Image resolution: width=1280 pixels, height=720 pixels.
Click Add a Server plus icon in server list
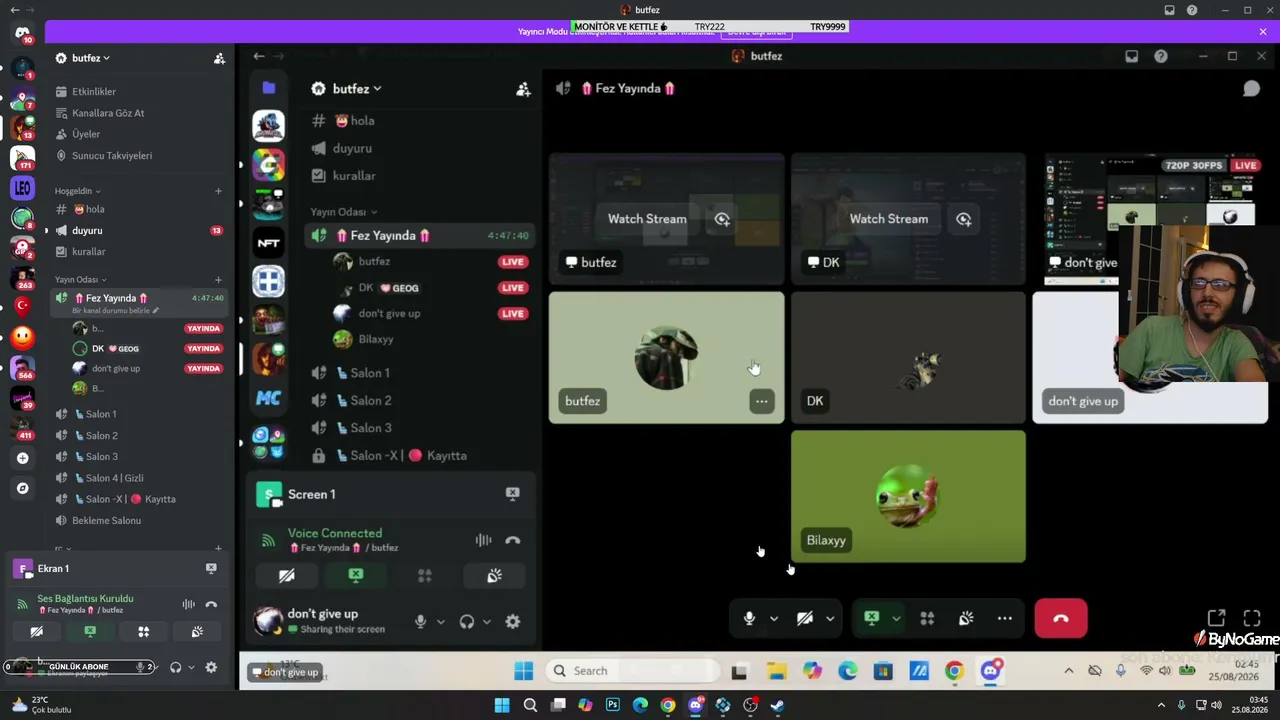[22, 458]
